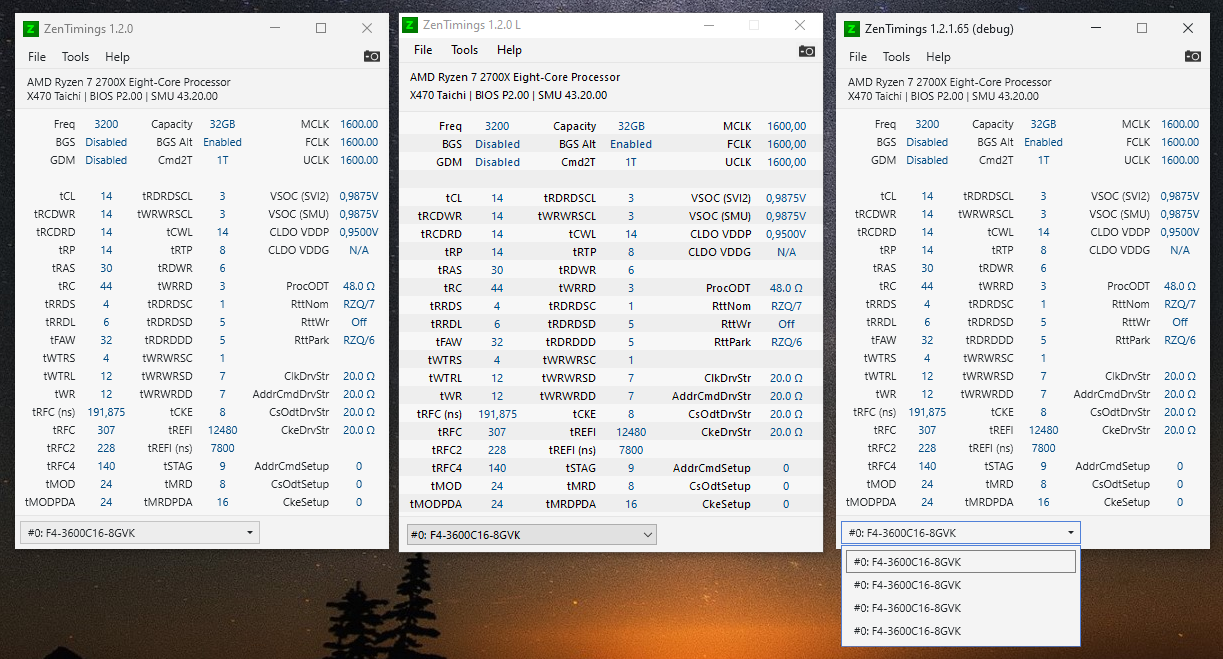The width and height of the screenshot is (1223, 659).
Task: Expand the memory module dropdown in ZenTimings 1.2.0 L
Action: 531,535
